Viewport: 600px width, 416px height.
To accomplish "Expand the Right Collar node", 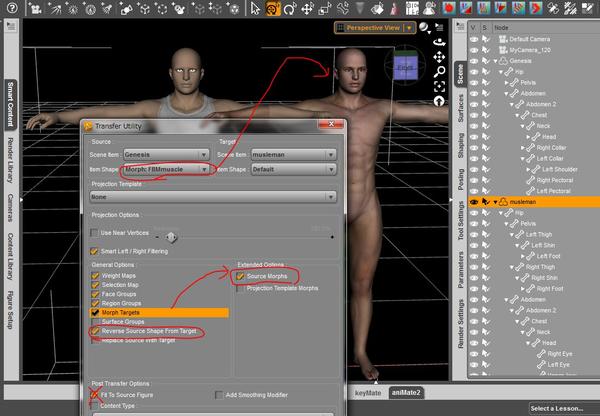I will coord(523,148).
